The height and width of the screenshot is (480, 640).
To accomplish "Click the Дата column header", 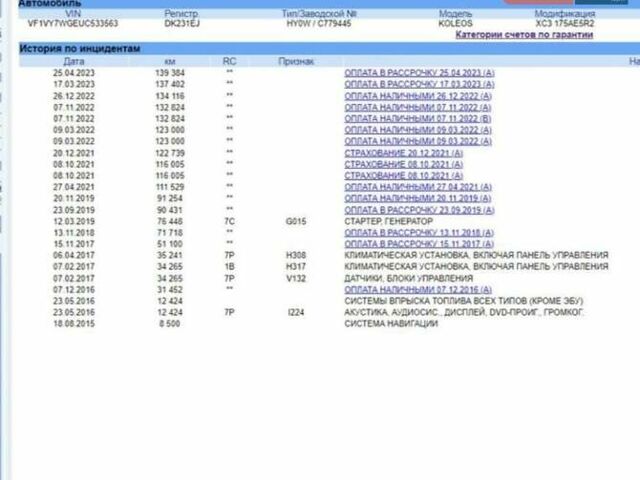I will click(x=74, y=61).
